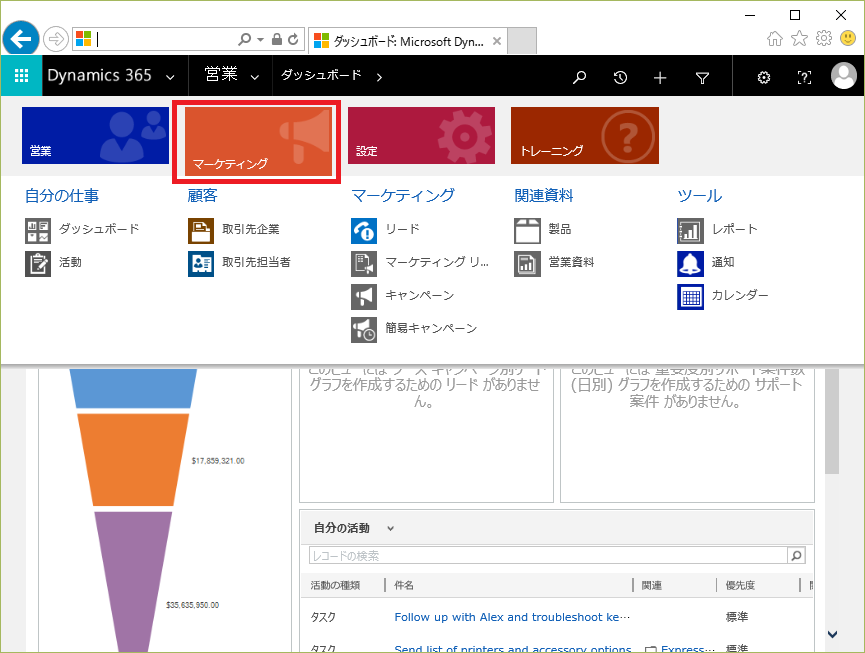Image resolution: width=865 pixels, height=653 pixels.
Task: Open the address bar search dropdown arrow
Action: [x=260, y=40]
